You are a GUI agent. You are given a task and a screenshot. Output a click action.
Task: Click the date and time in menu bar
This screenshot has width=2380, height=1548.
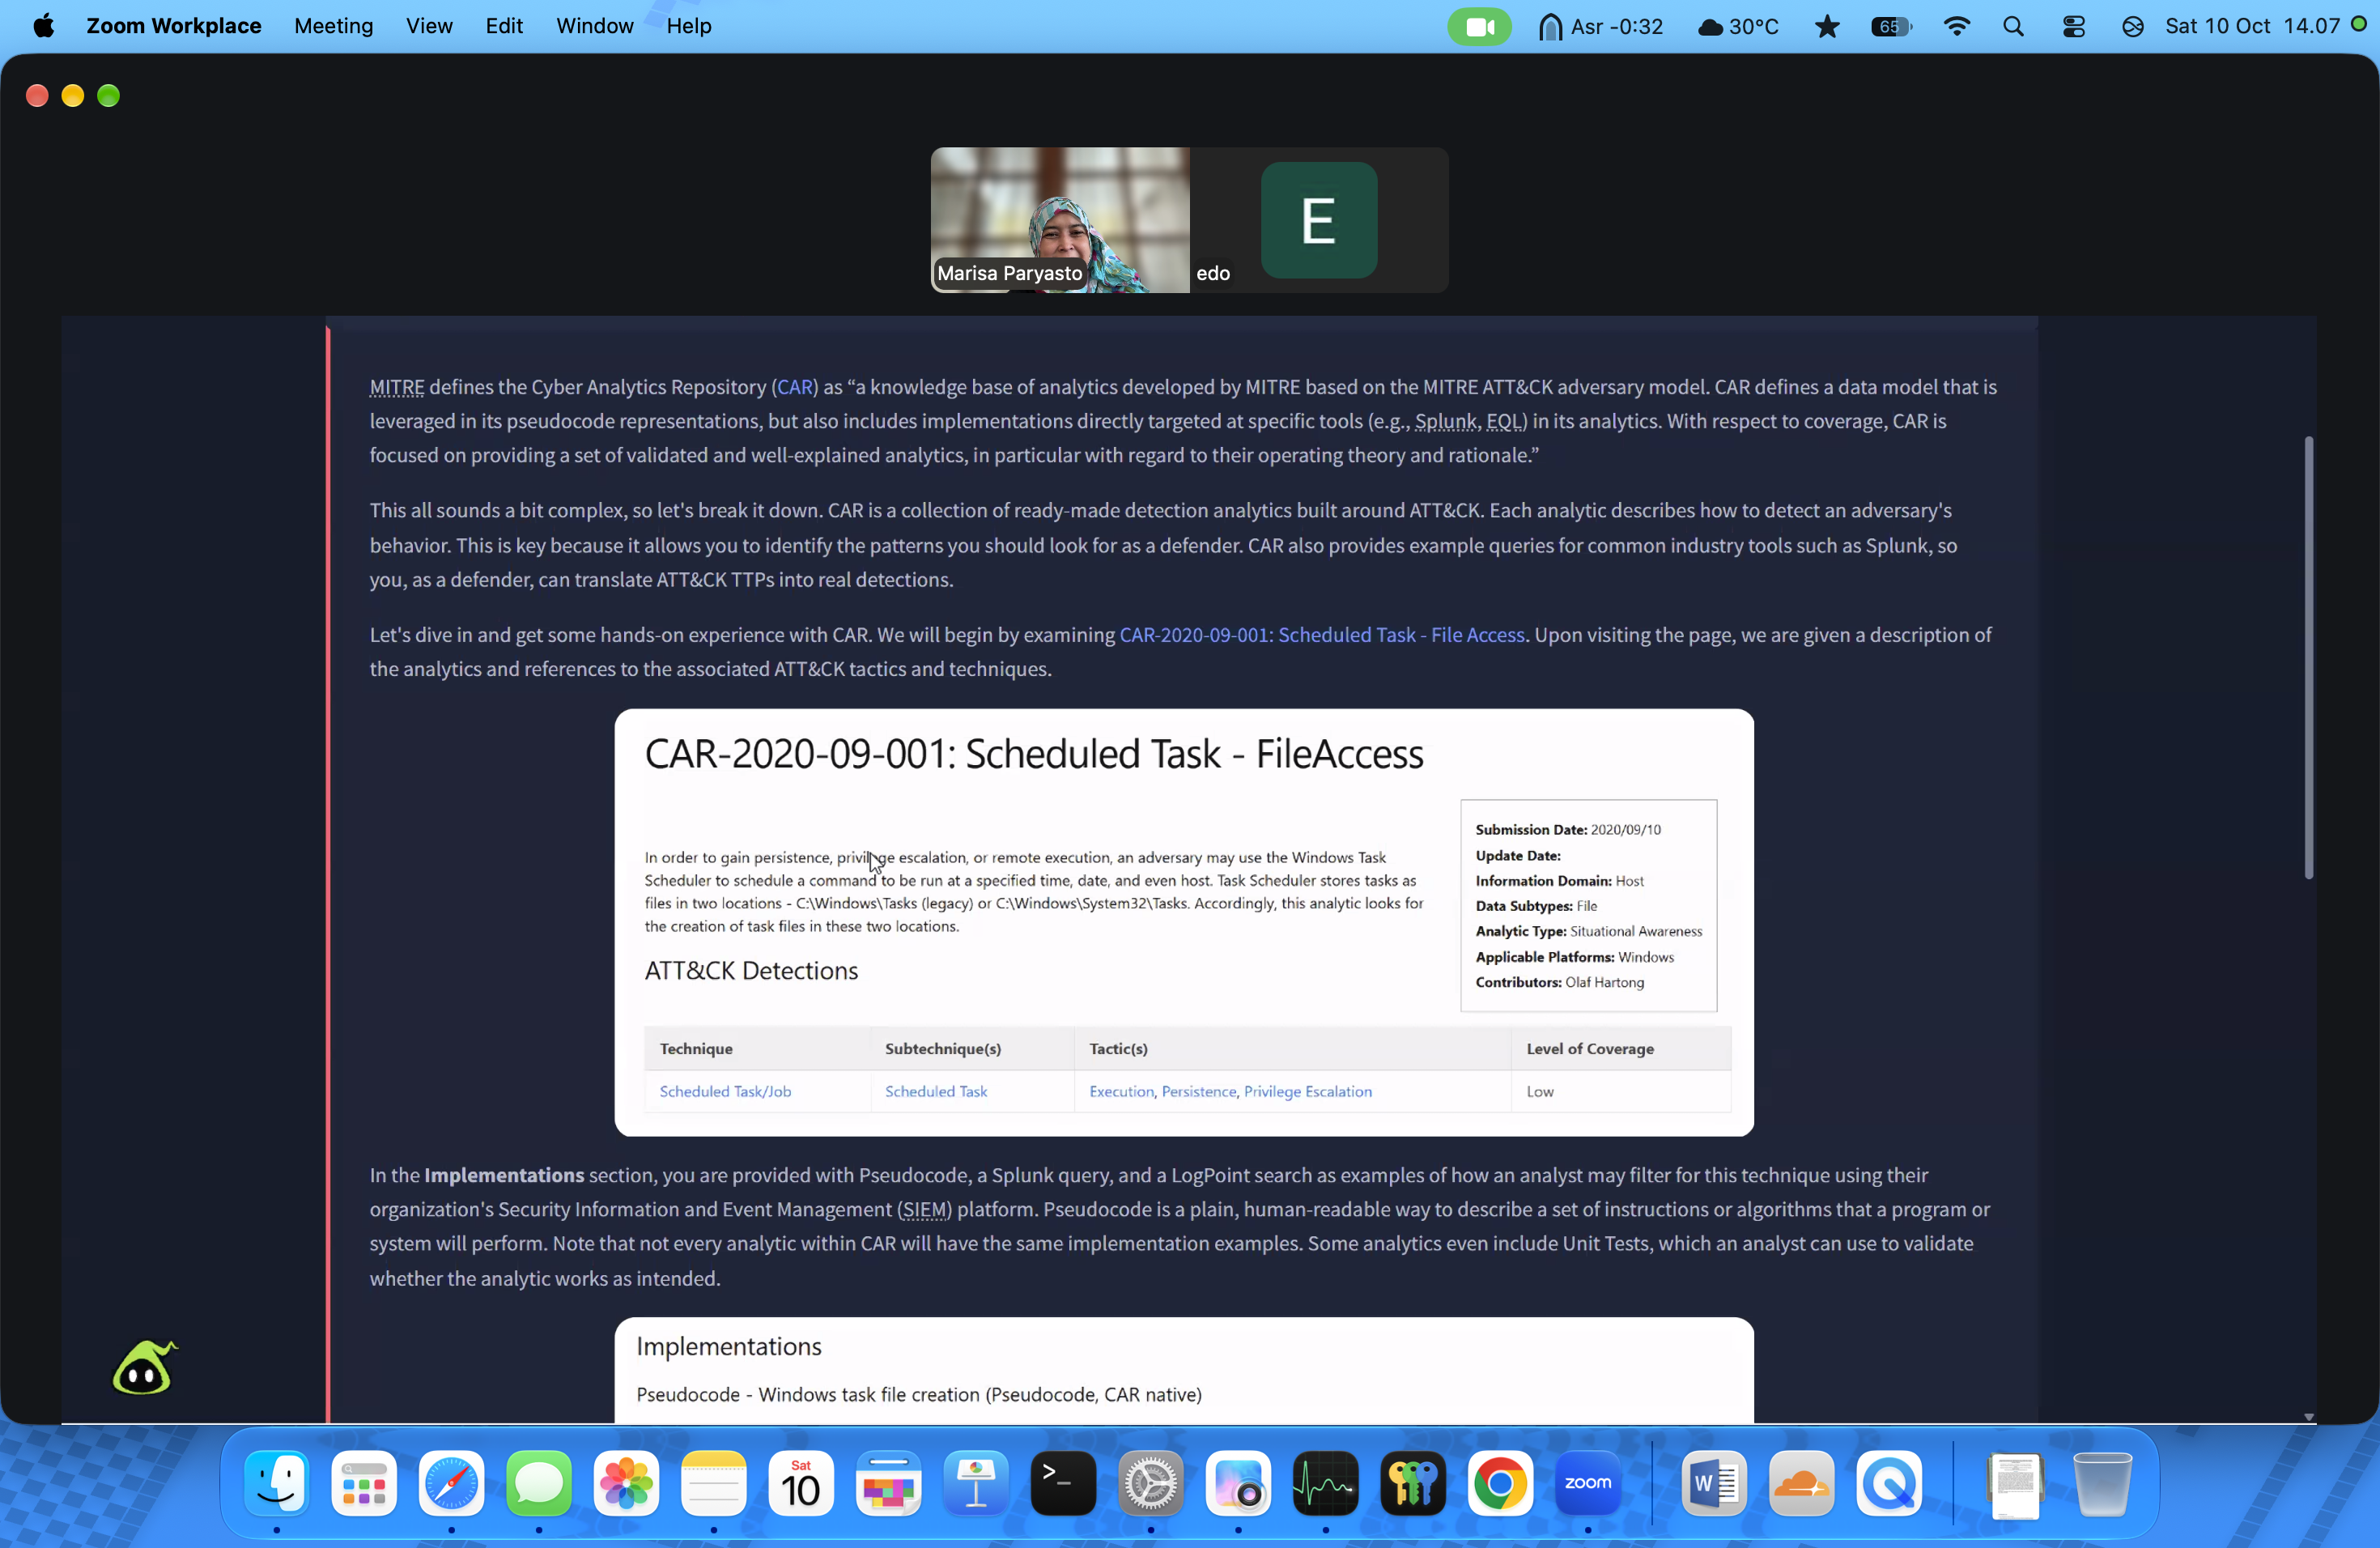pos(2252,26)
